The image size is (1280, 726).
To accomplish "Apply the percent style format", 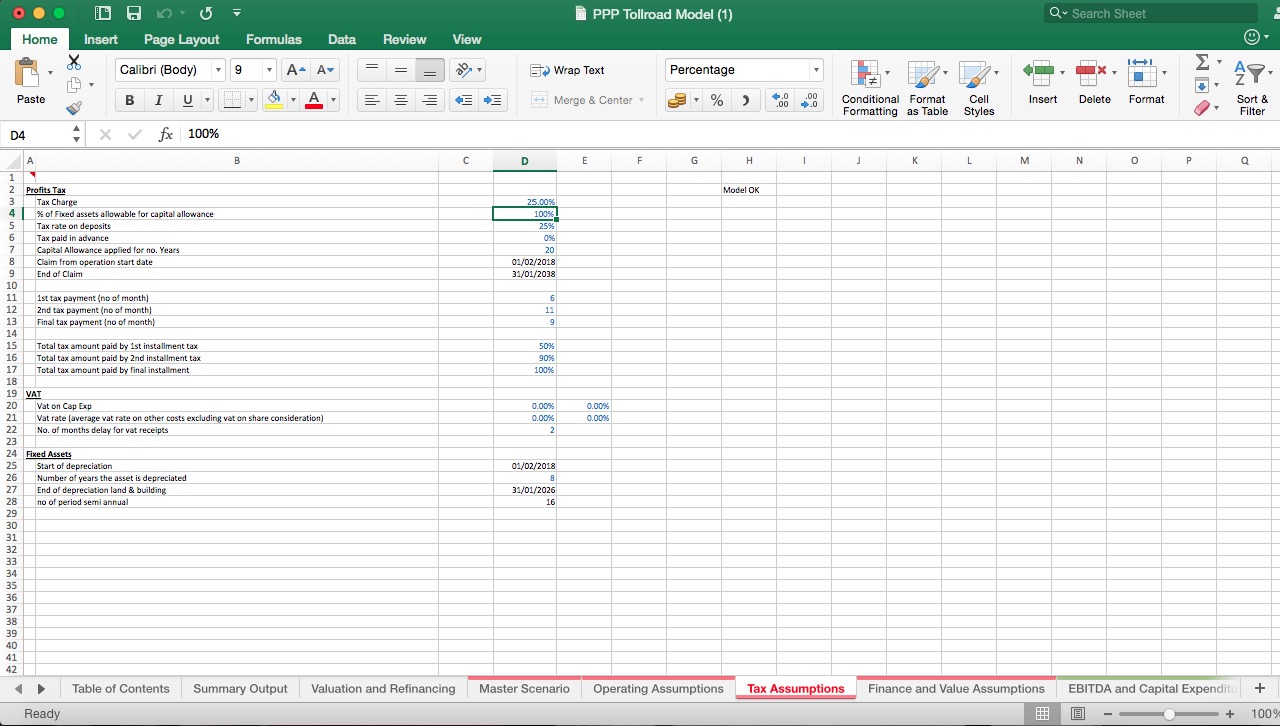I will pyautogui.click(x=717, y=100).
